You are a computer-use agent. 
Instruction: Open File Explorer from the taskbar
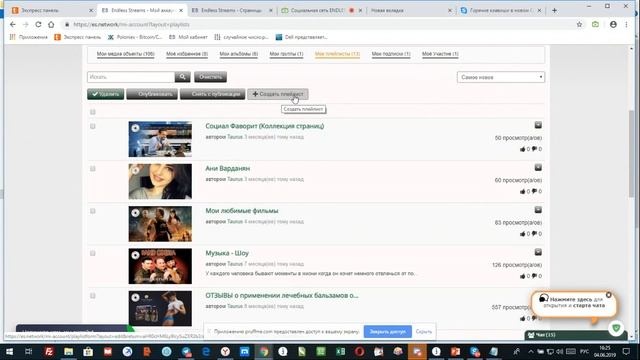click(69, 351)
